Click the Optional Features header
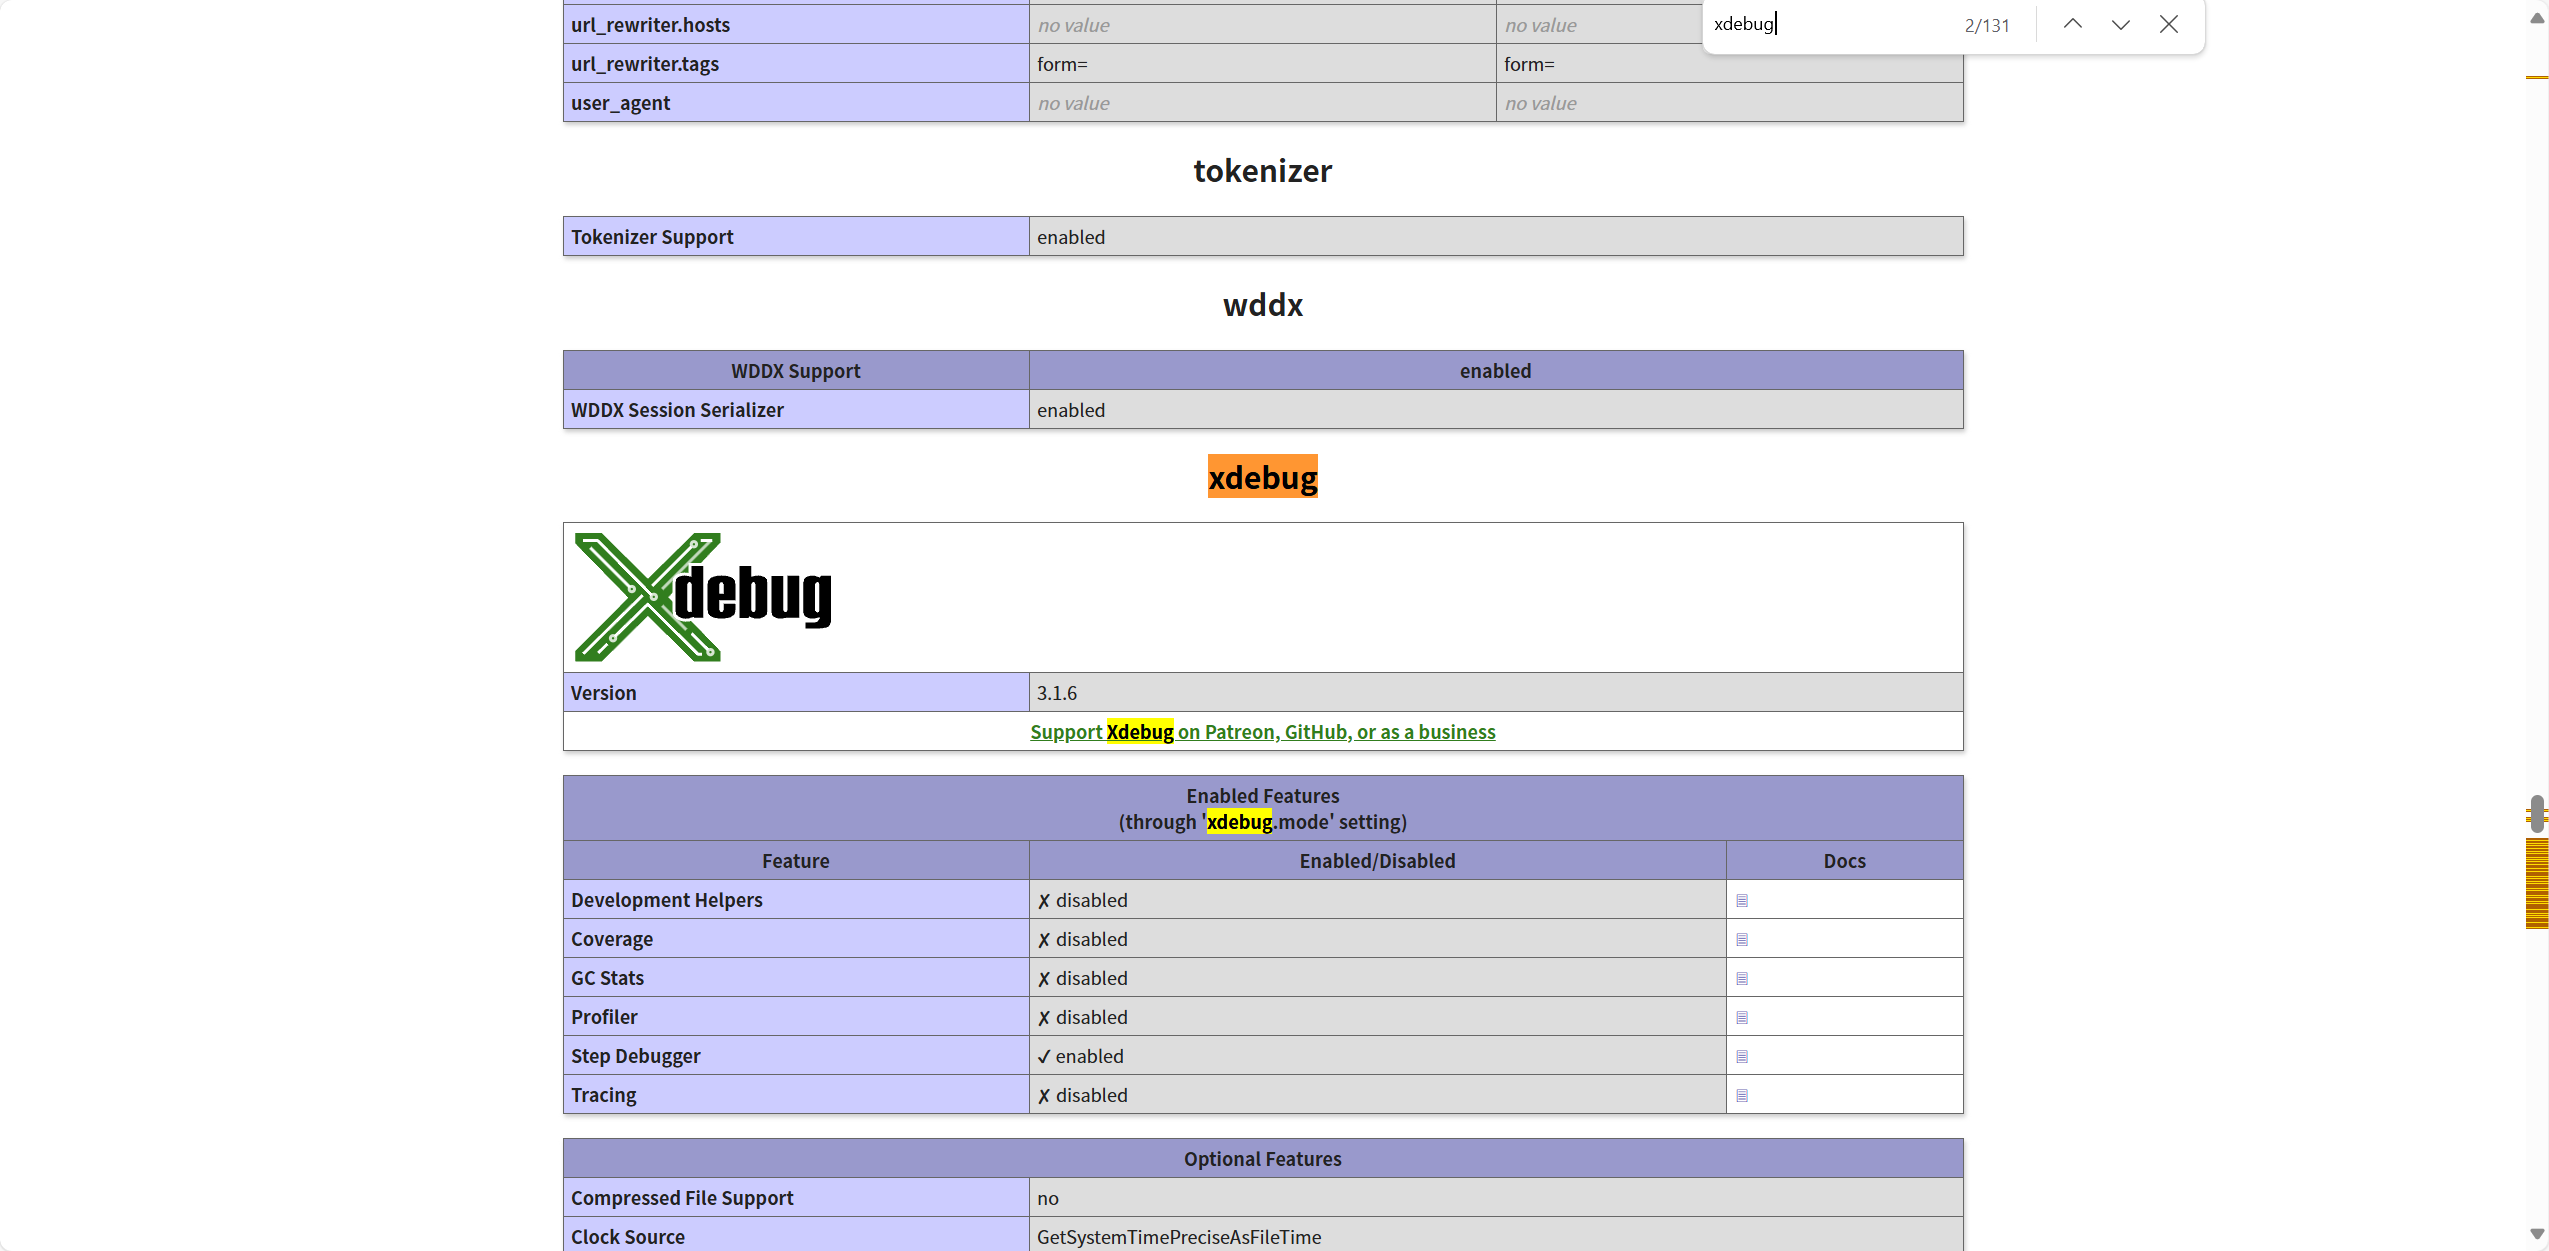 pyautogui.click(x=1262, y=1158)
